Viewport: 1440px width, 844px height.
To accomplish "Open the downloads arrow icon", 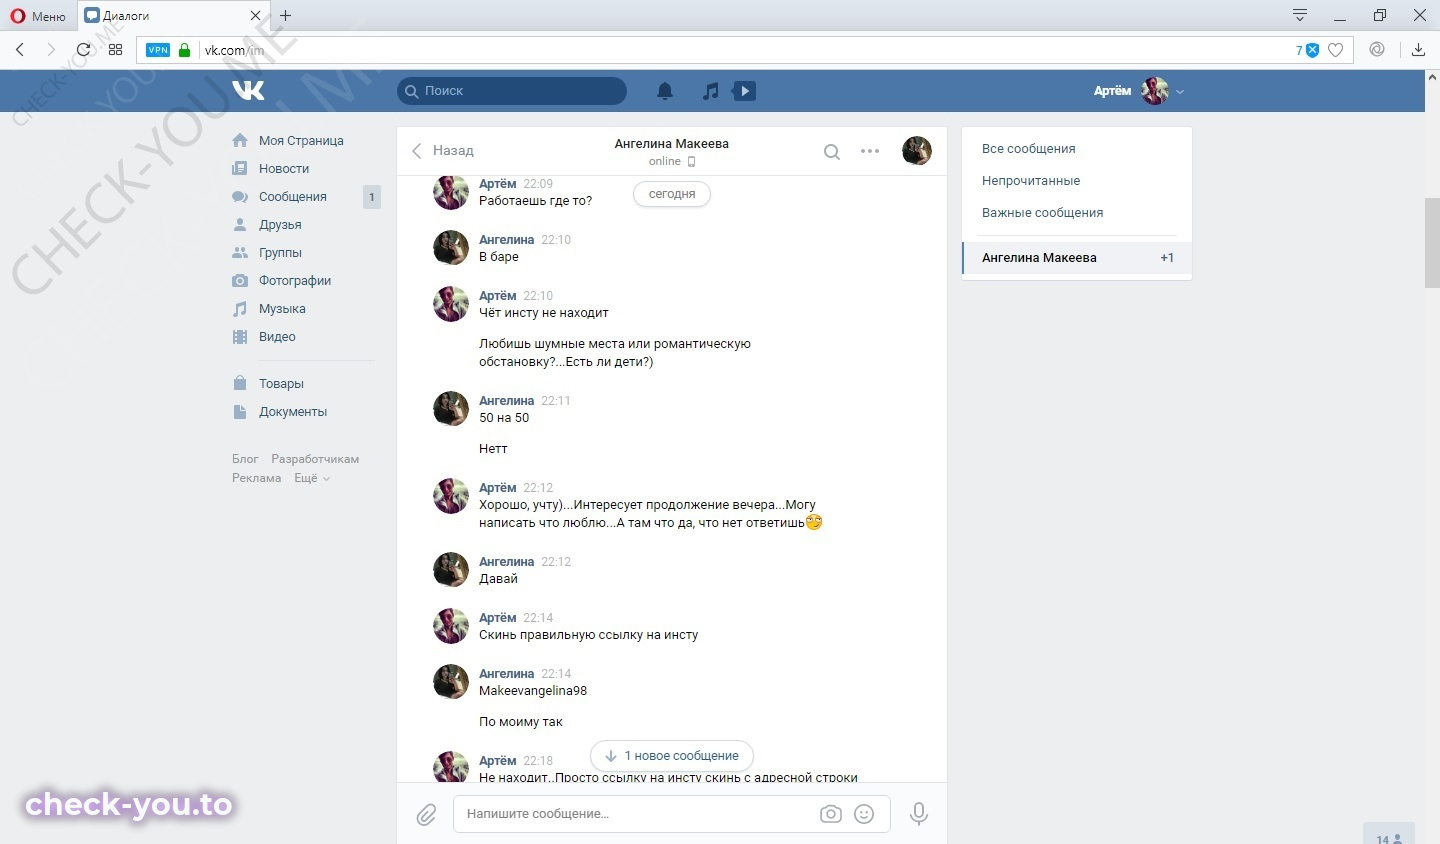I will (x=1418, y=49).
